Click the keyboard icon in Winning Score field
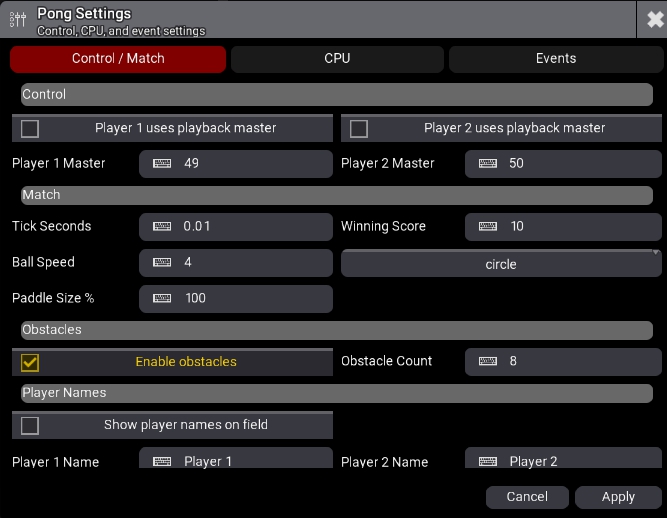 [488, 226]
